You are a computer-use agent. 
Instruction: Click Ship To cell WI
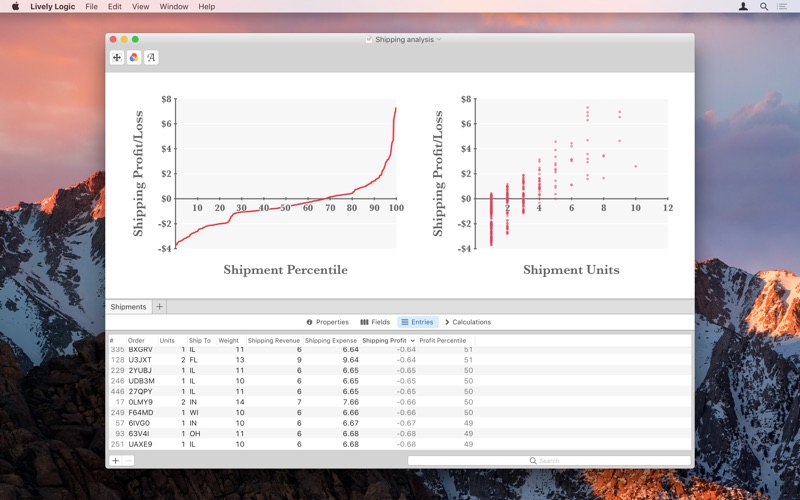[x=194, y=412]
